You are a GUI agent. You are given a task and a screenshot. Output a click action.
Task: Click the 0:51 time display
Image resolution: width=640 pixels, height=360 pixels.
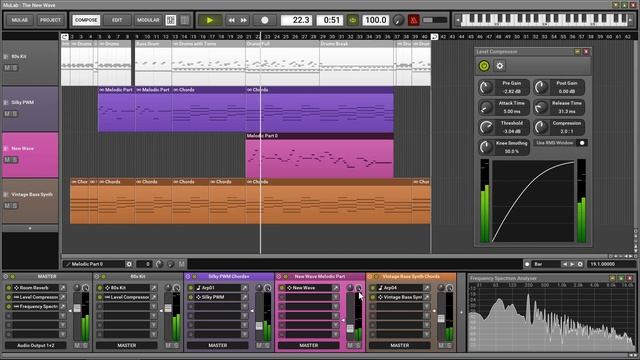click(x=331, y=20)
